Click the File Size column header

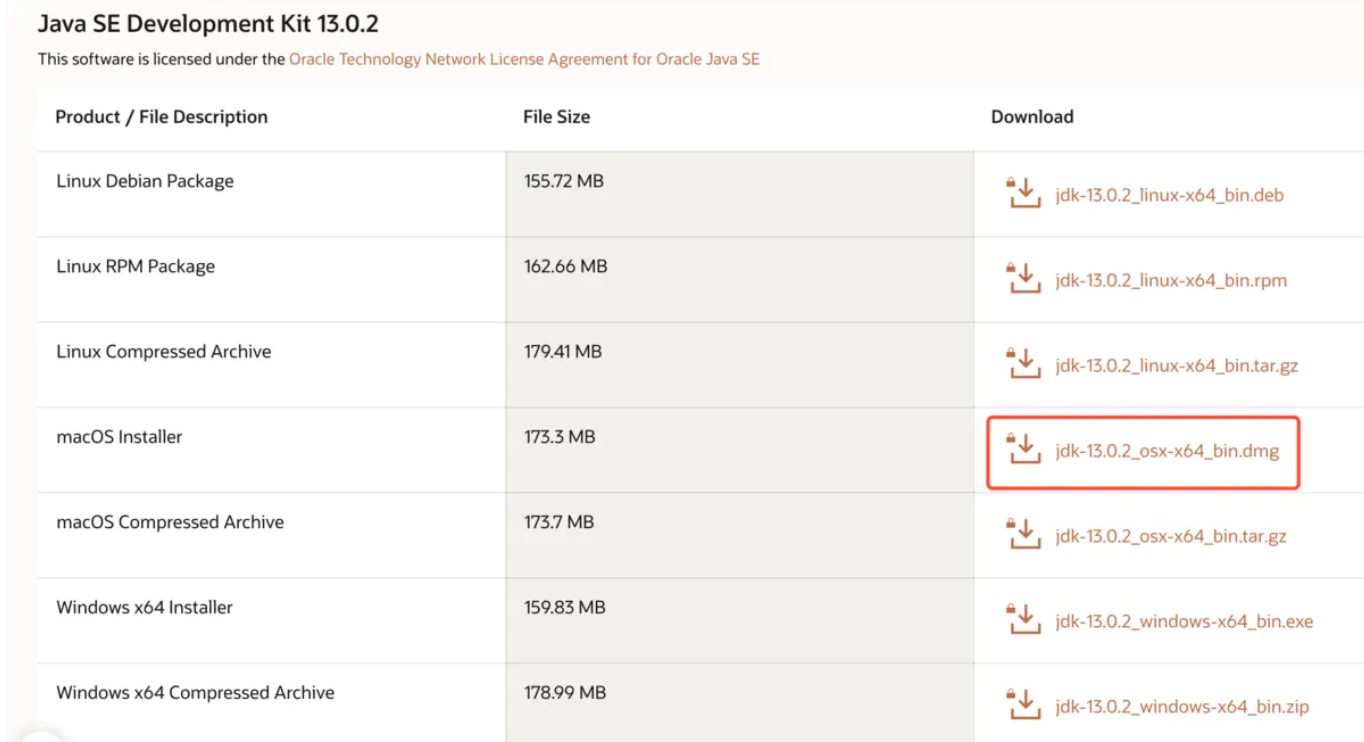coord(556,117)
